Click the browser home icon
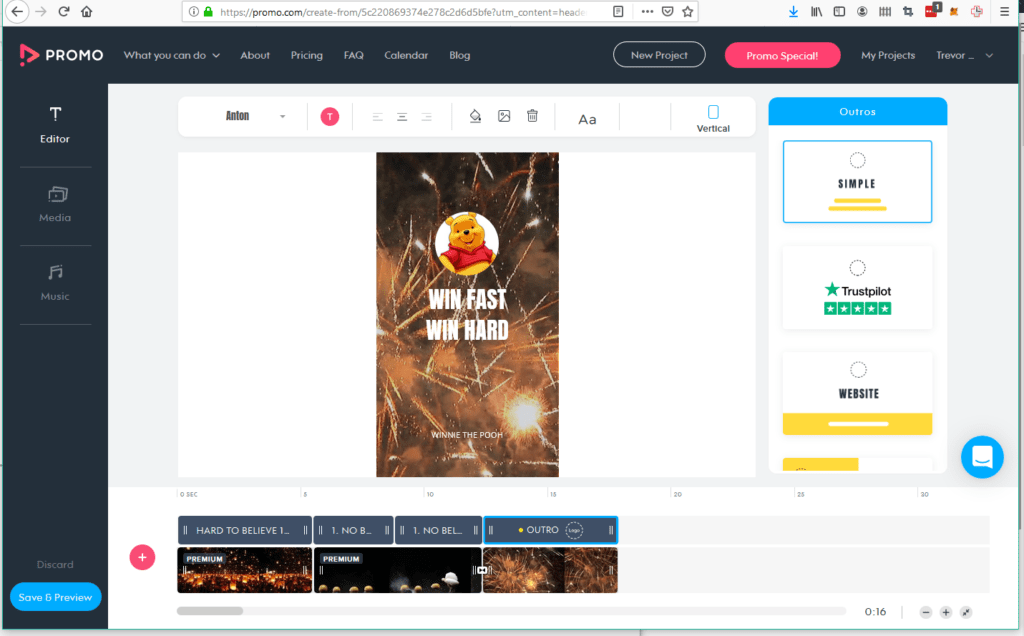1024x636 pixels. coord(86,12)
